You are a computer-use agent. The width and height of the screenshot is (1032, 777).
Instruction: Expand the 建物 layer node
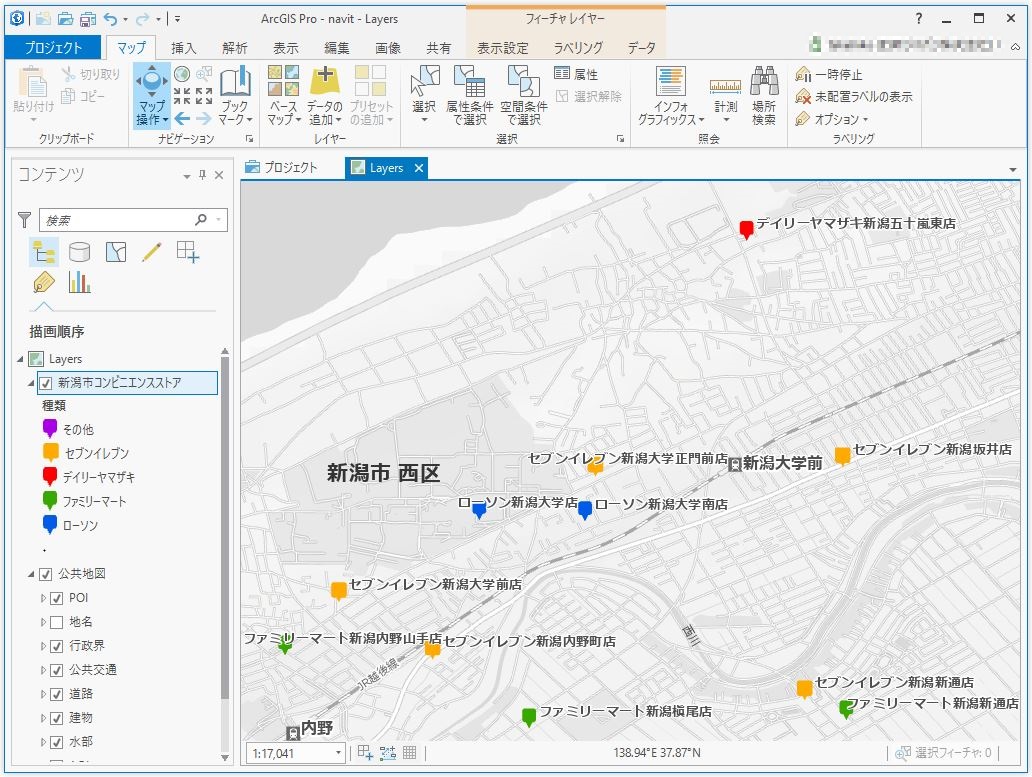pos(43,718)
